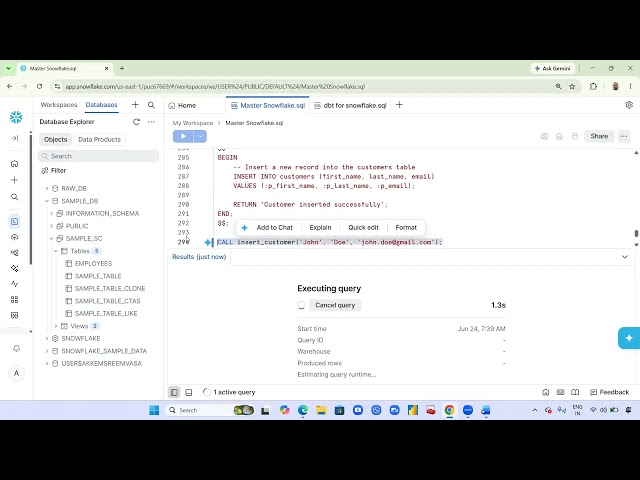Open the editor more options ellipsis
This screenshot has width=640, height=480.
(x=624, y=136)
